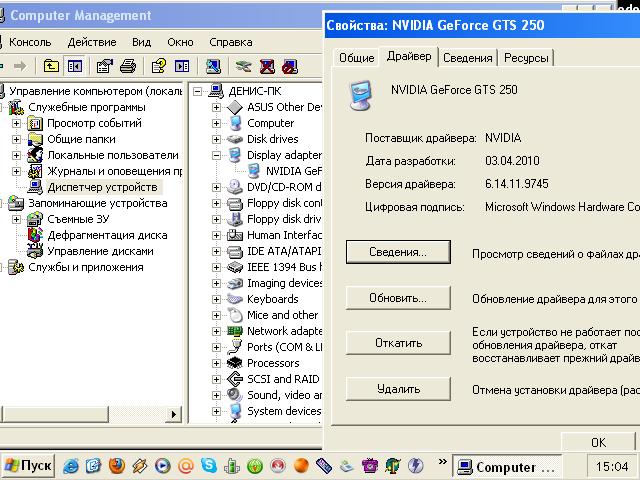Image resolution: width=640 pixels, height=480 pixels.
Task: Click the Scan for hardware changes icon
Action: click(x=213, y=67)
